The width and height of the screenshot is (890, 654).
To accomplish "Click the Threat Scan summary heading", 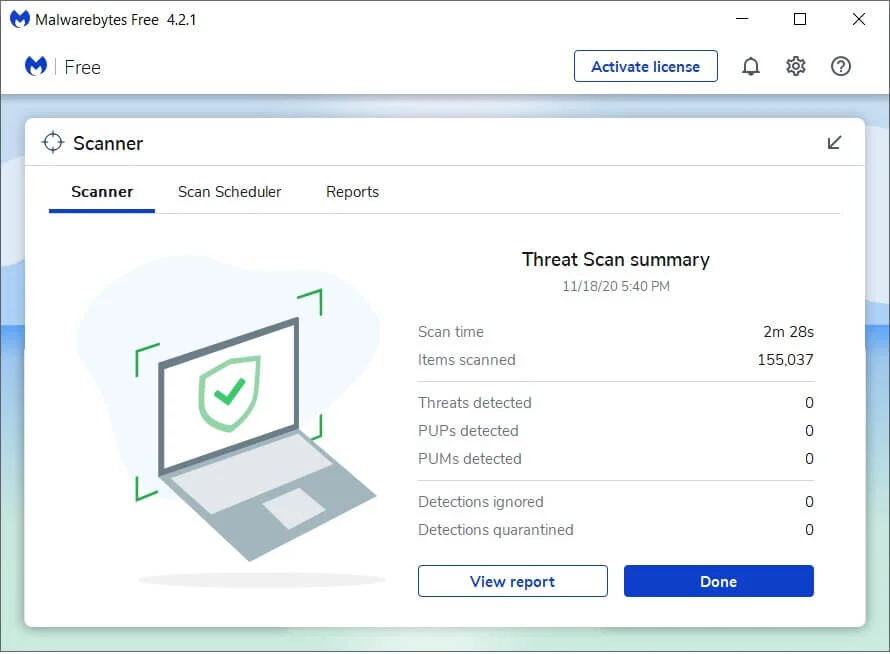I will click(615, 259).
